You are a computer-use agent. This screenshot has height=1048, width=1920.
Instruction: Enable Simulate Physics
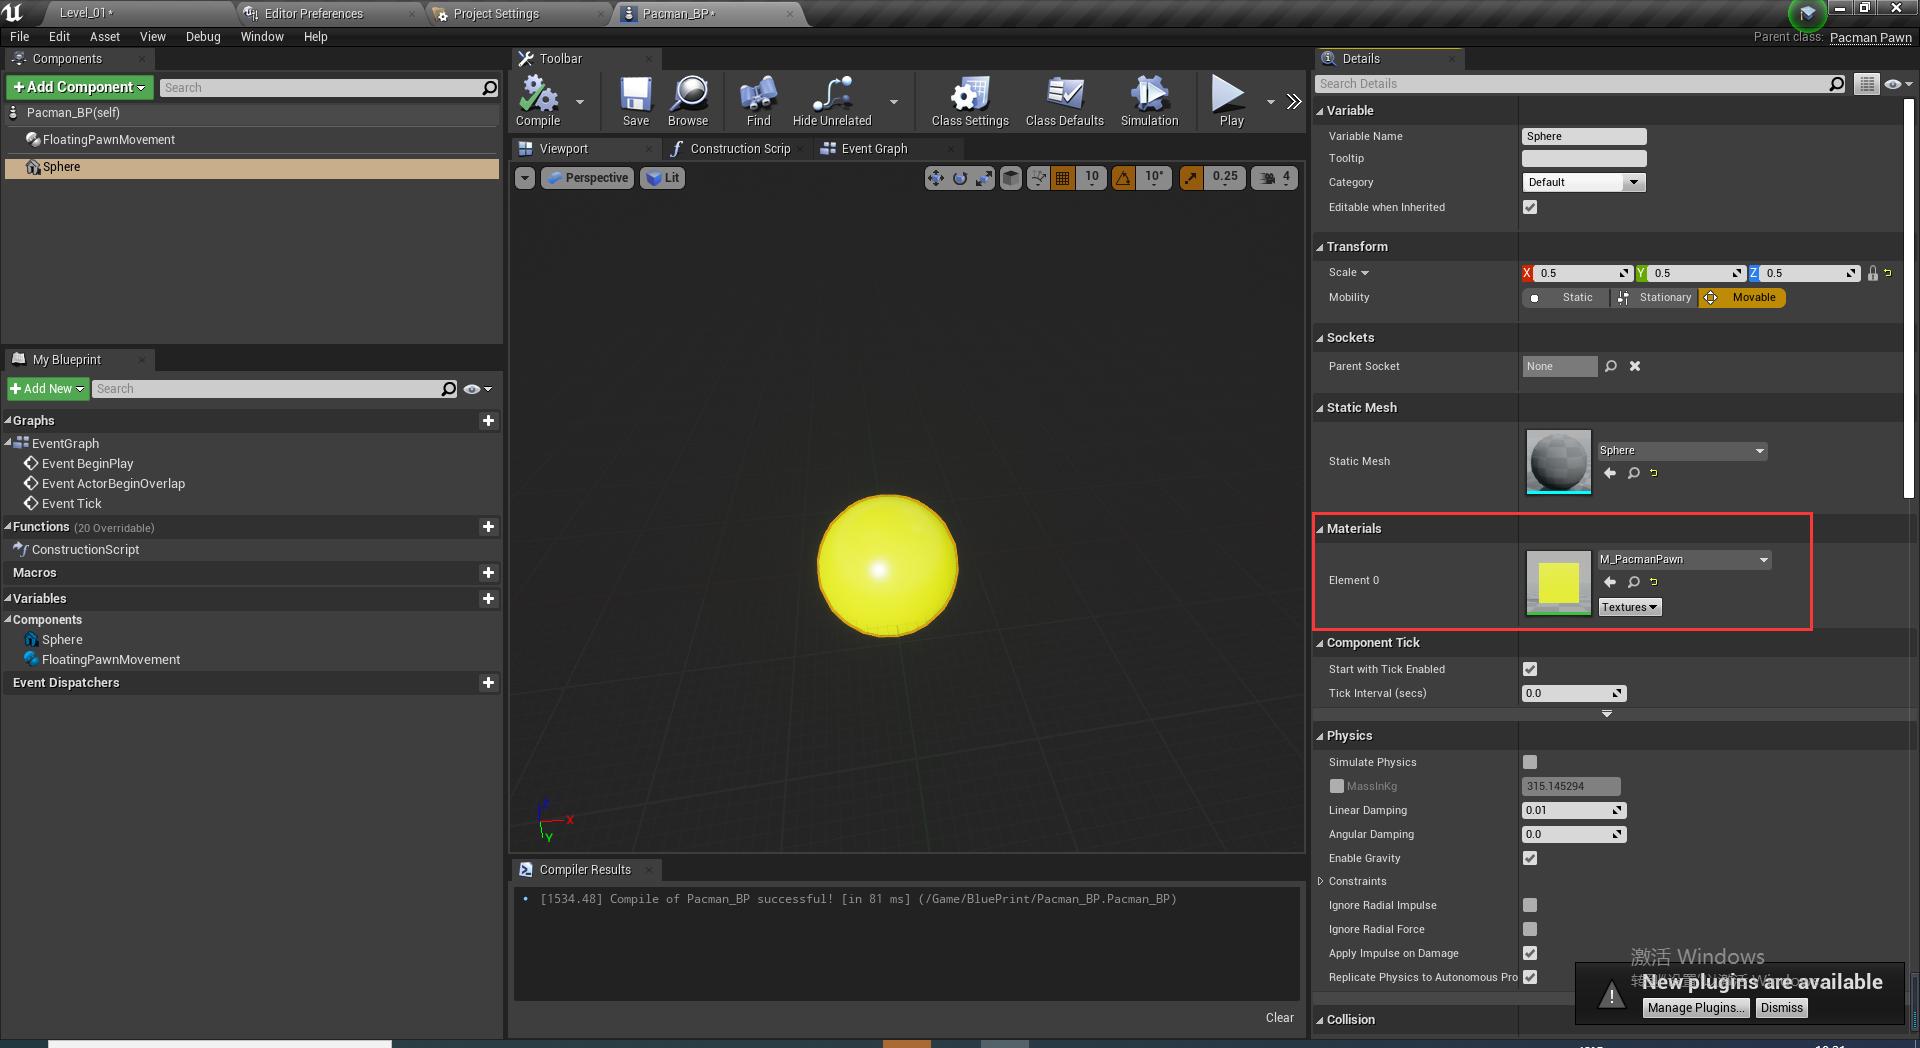1529,761
